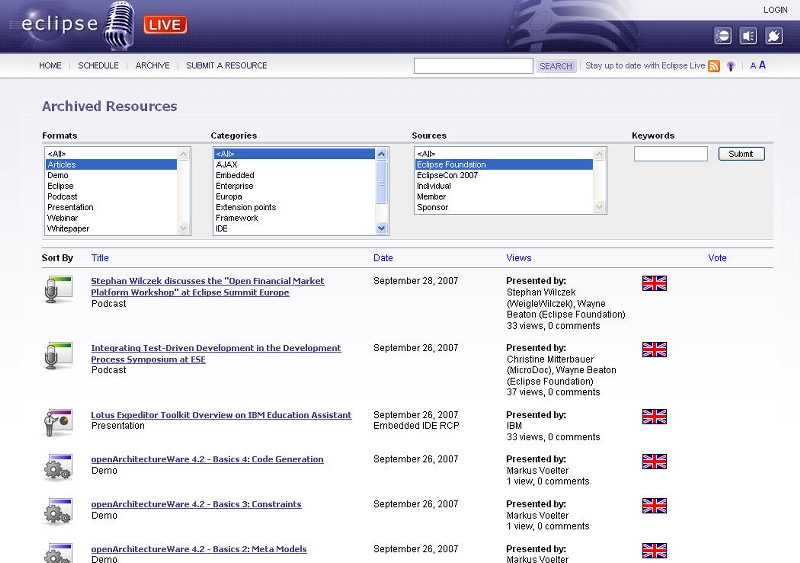
Task: Open the orange RSS feed icon
Action: point(714,66)
